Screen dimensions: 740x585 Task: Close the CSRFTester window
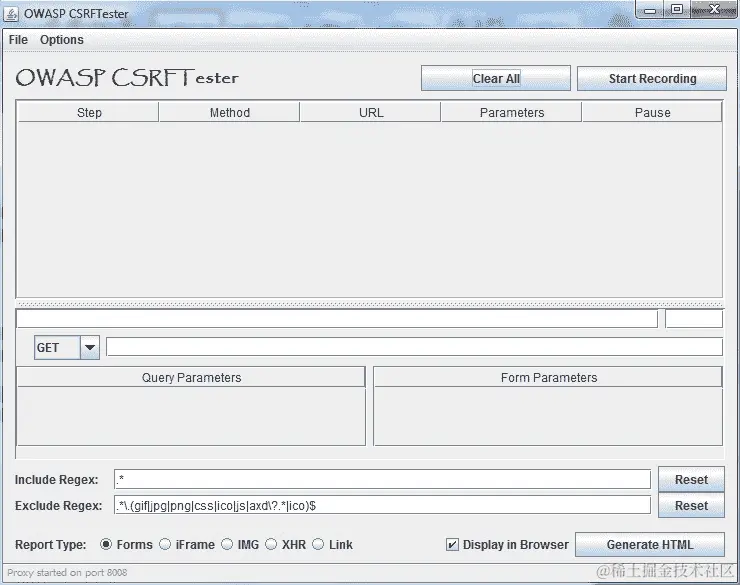click(714, 9)
